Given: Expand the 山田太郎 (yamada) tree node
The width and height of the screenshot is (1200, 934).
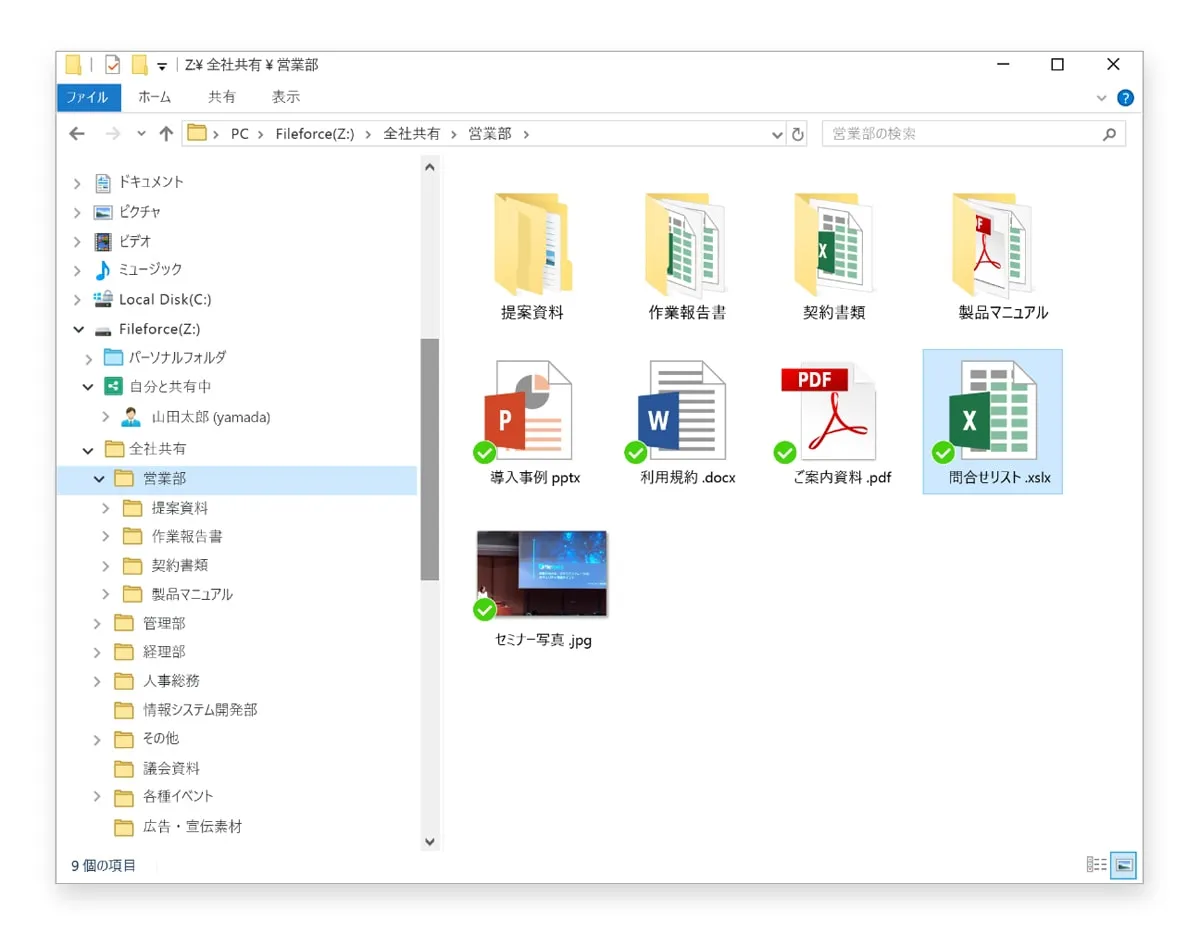Looking at the screenshot, I should (107, 417).
